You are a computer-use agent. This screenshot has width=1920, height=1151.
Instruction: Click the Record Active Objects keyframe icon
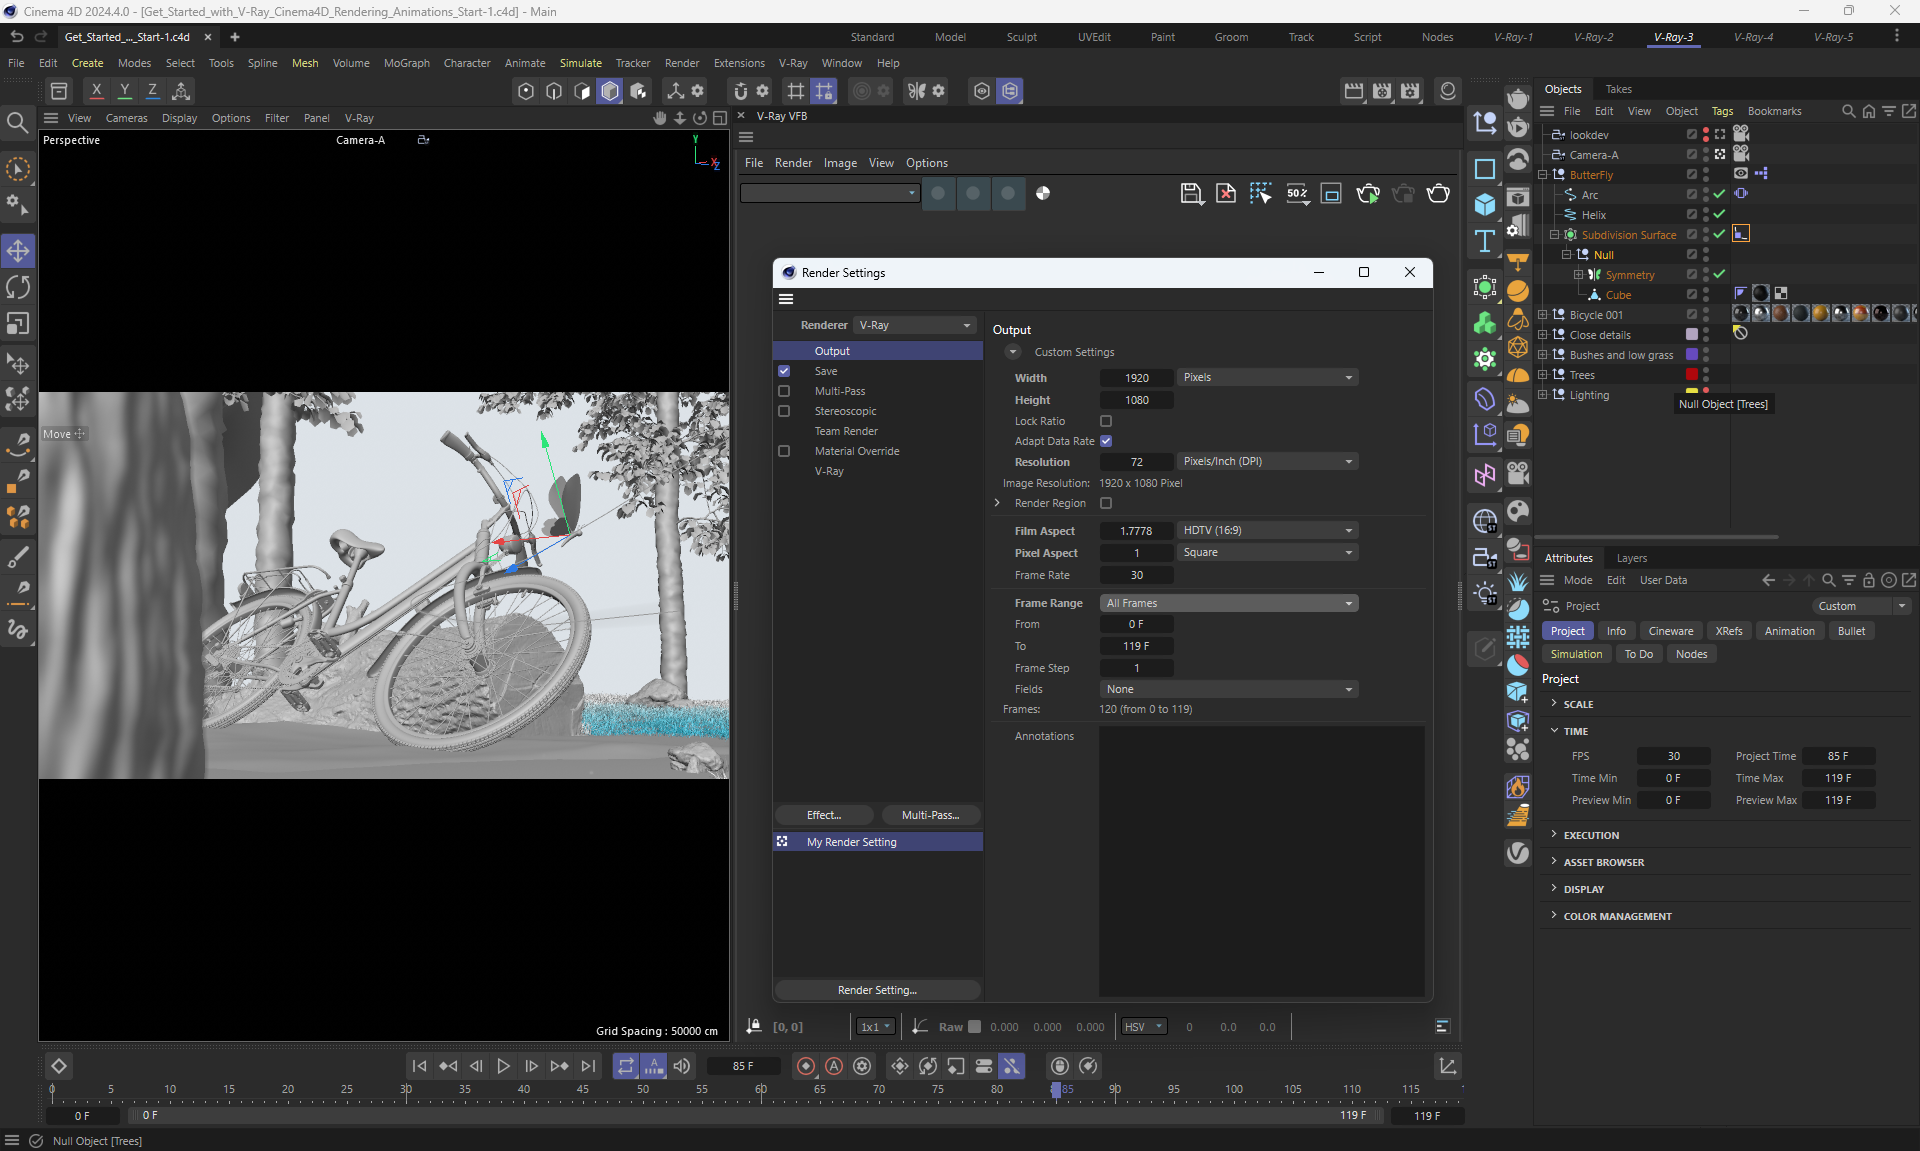point(806,1066)
